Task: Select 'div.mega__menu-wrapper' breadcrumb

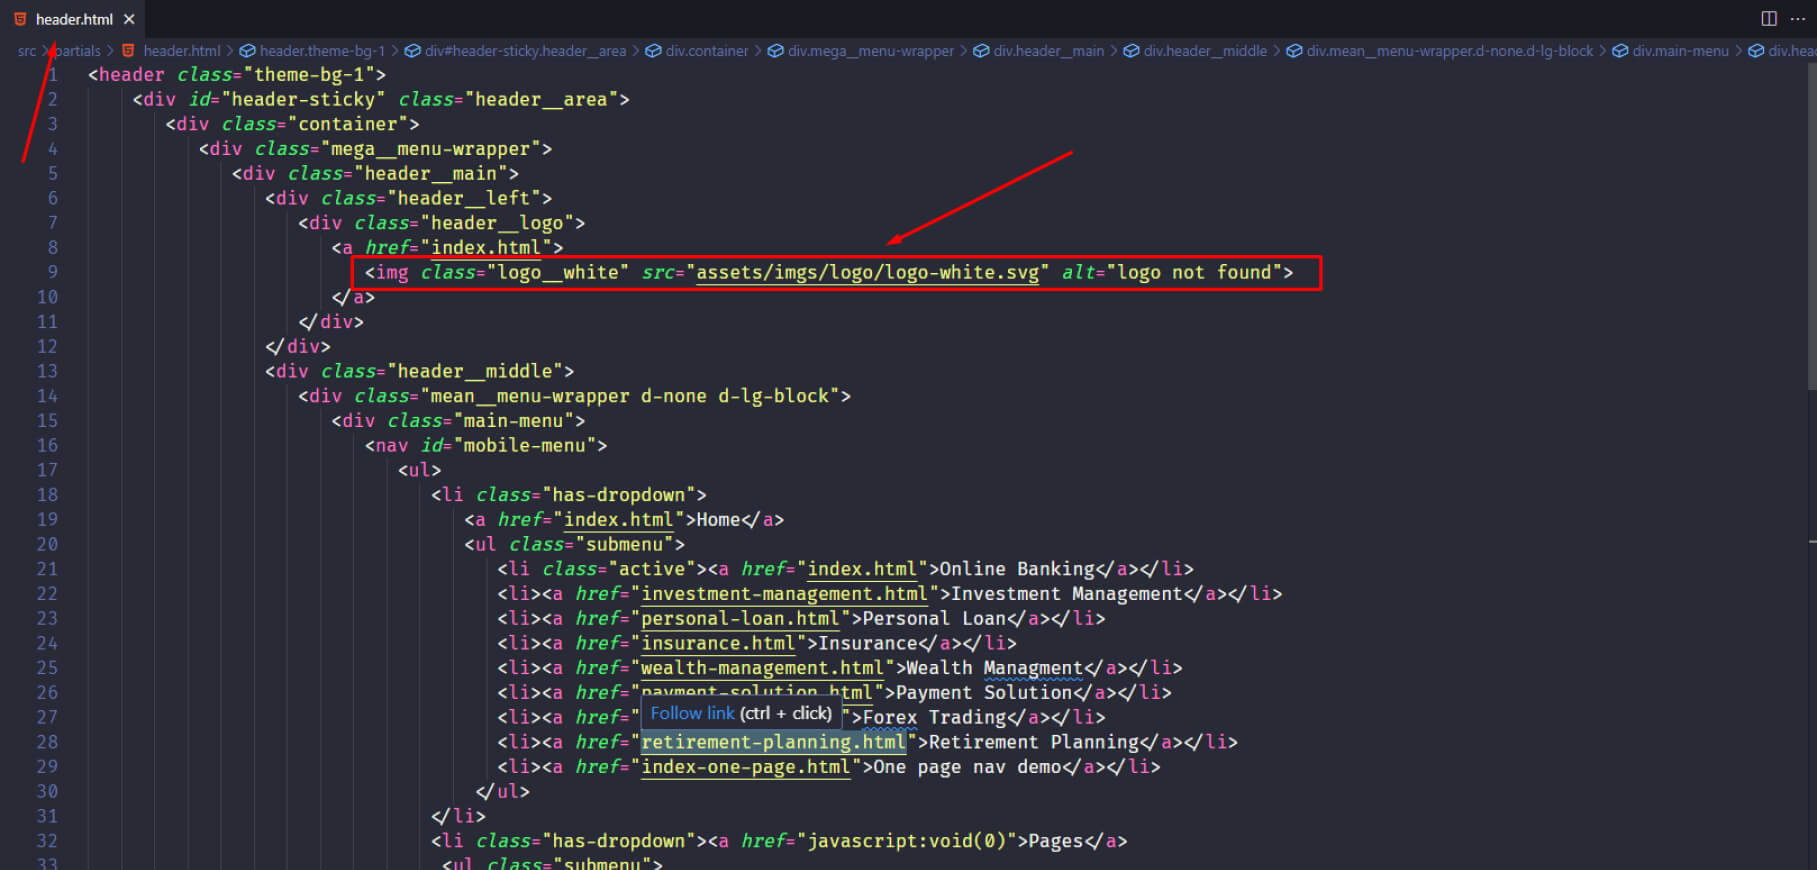Action: click(x=871, y=51)
